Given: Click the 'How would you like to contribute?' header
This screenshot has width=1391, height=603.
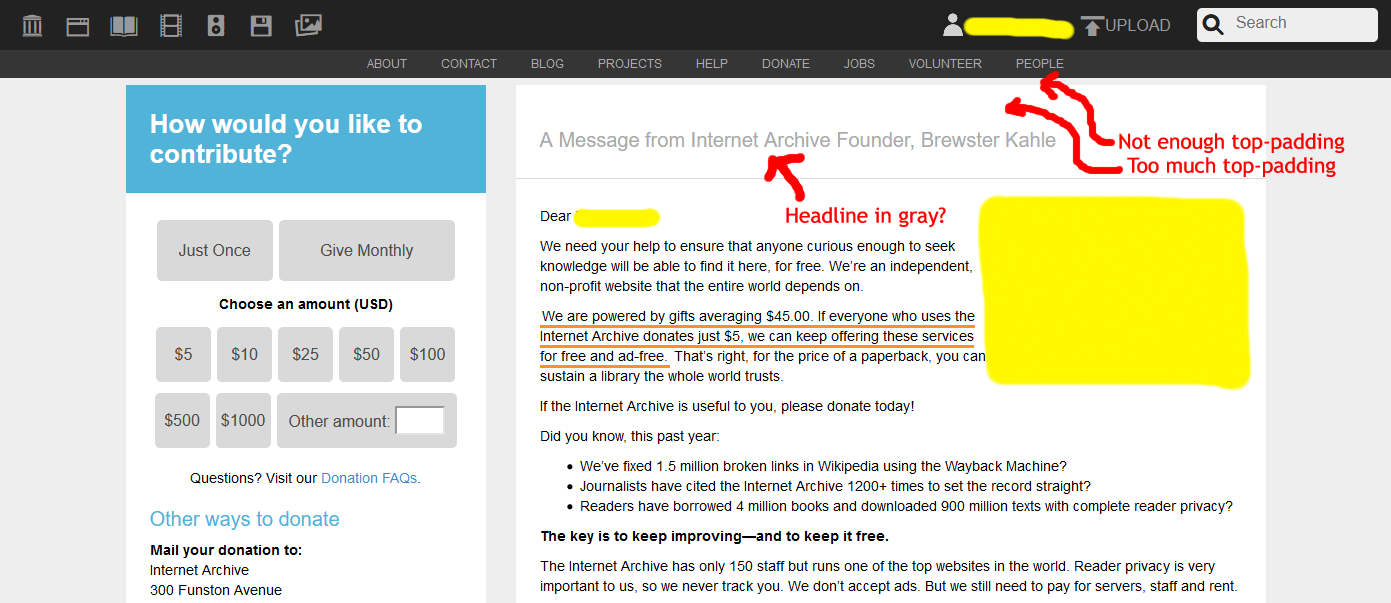Looking at the screenshot, I should tap(286, 139).
